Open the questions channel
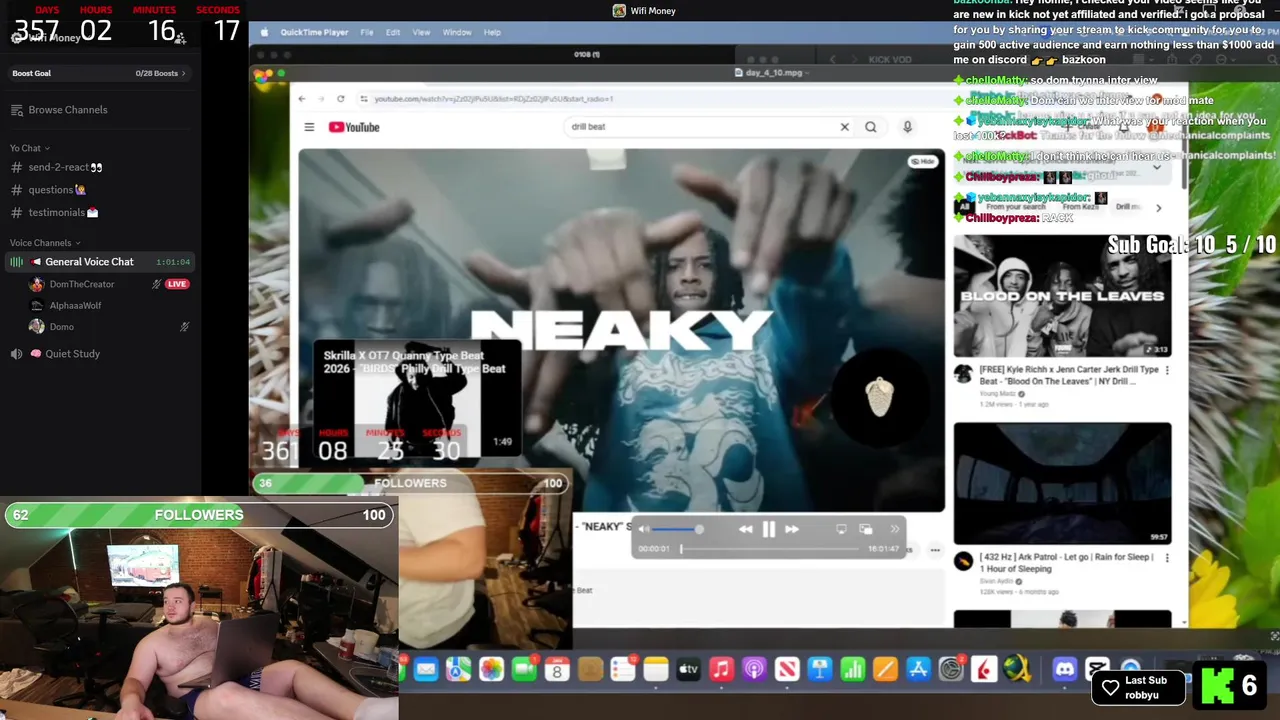Image resolution: width=1280 pixels, height=720 pixels. click(x=56, y=190)
